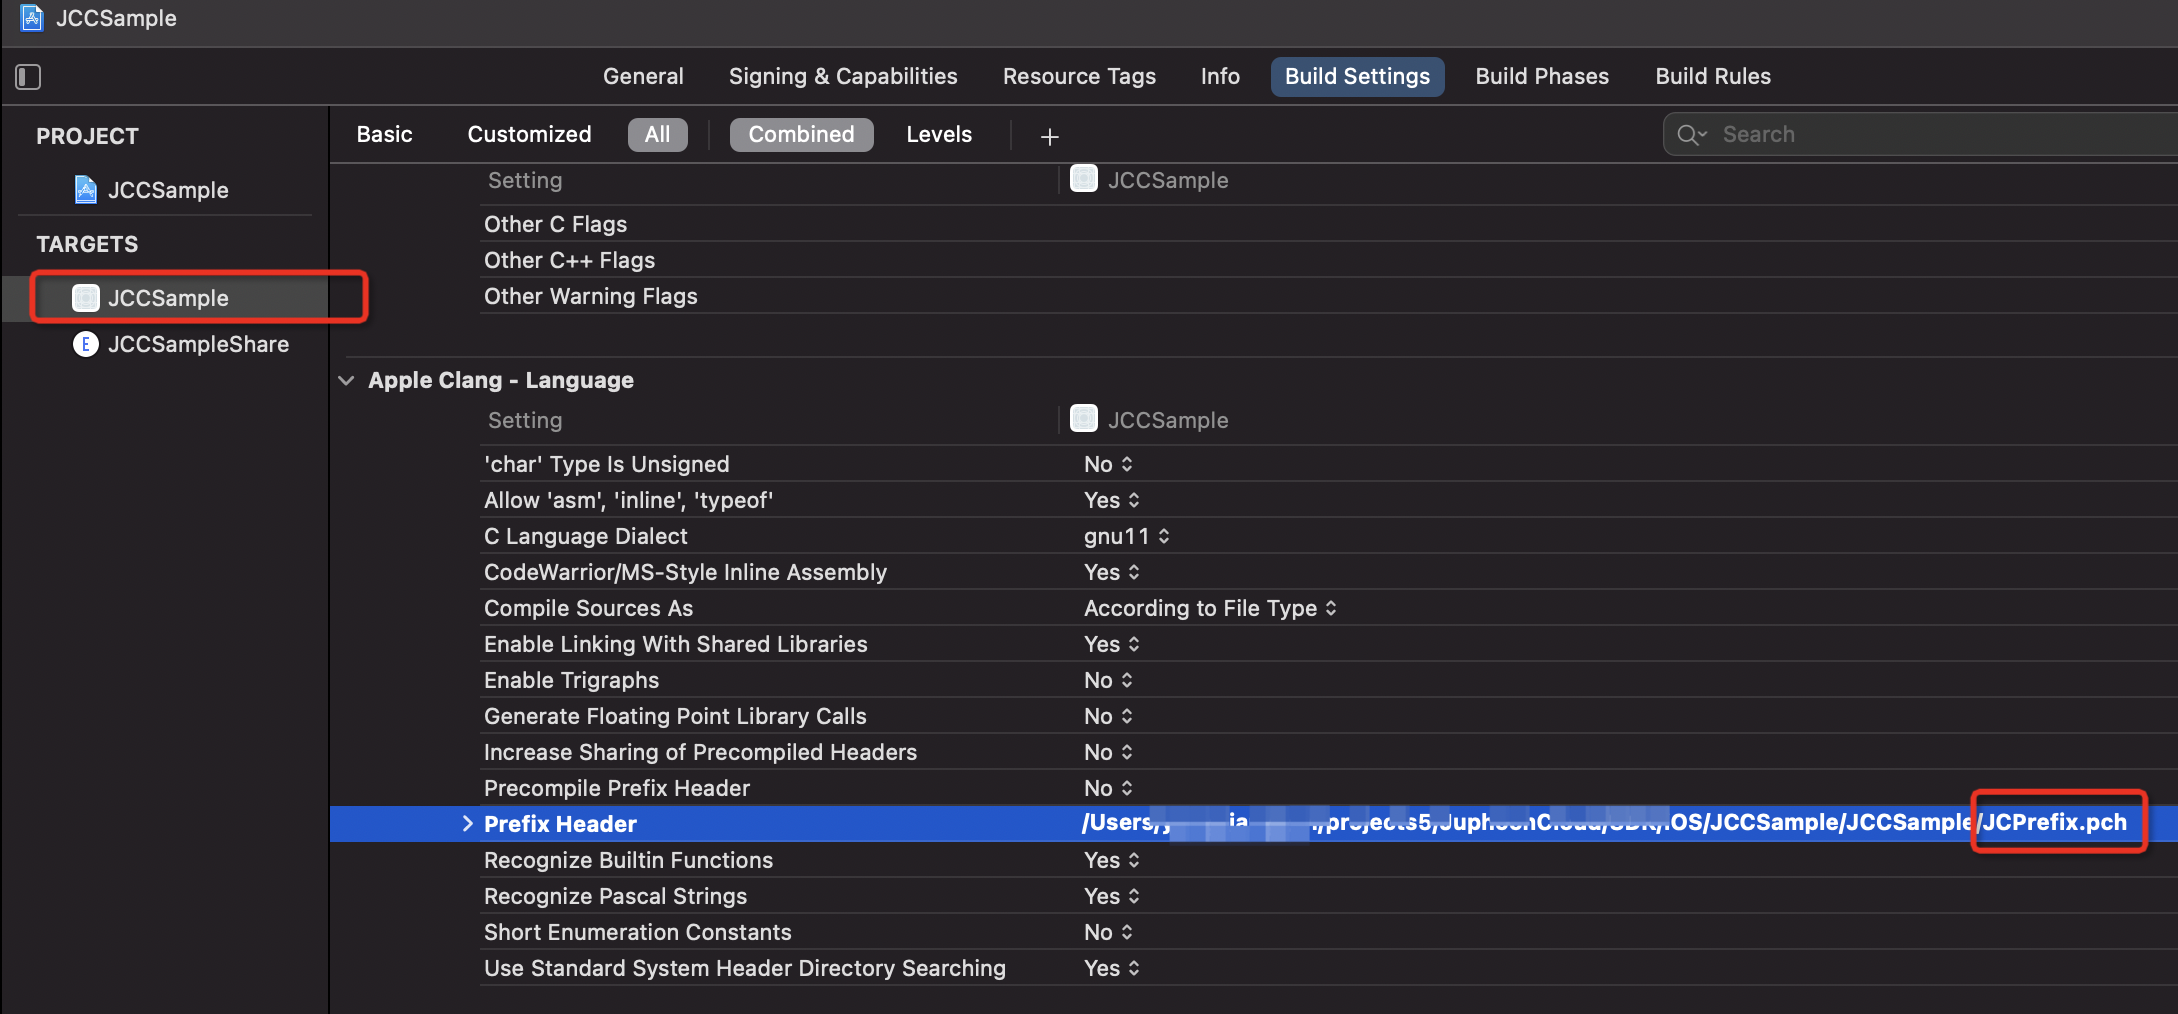The width and height of the screenshot is (2178, 1014).
Task: Open Generate Floating Point Library Calls dropdown
Action: [1108, 716]
